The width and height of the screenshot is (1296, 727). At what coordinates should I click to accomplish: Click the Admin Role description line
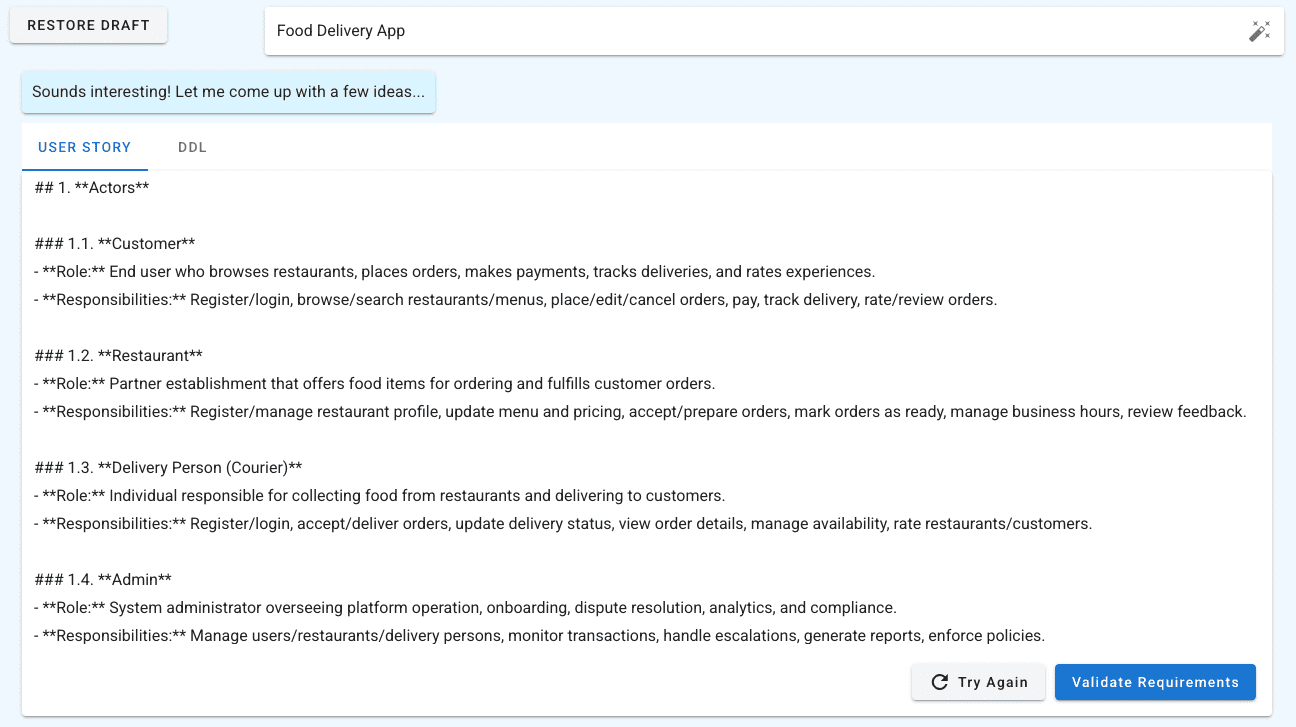point(465,608)
